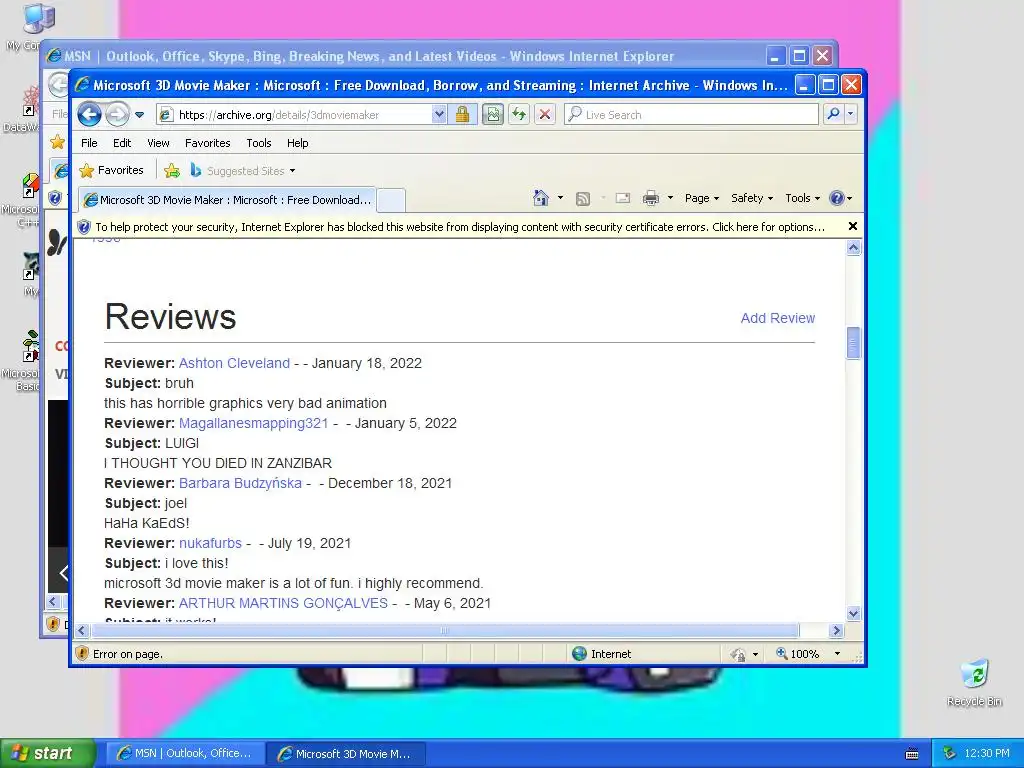Open reviewer Ashton Cleveland's profile
This screenshot has height=768, width=1024.
tap(234, 363)
